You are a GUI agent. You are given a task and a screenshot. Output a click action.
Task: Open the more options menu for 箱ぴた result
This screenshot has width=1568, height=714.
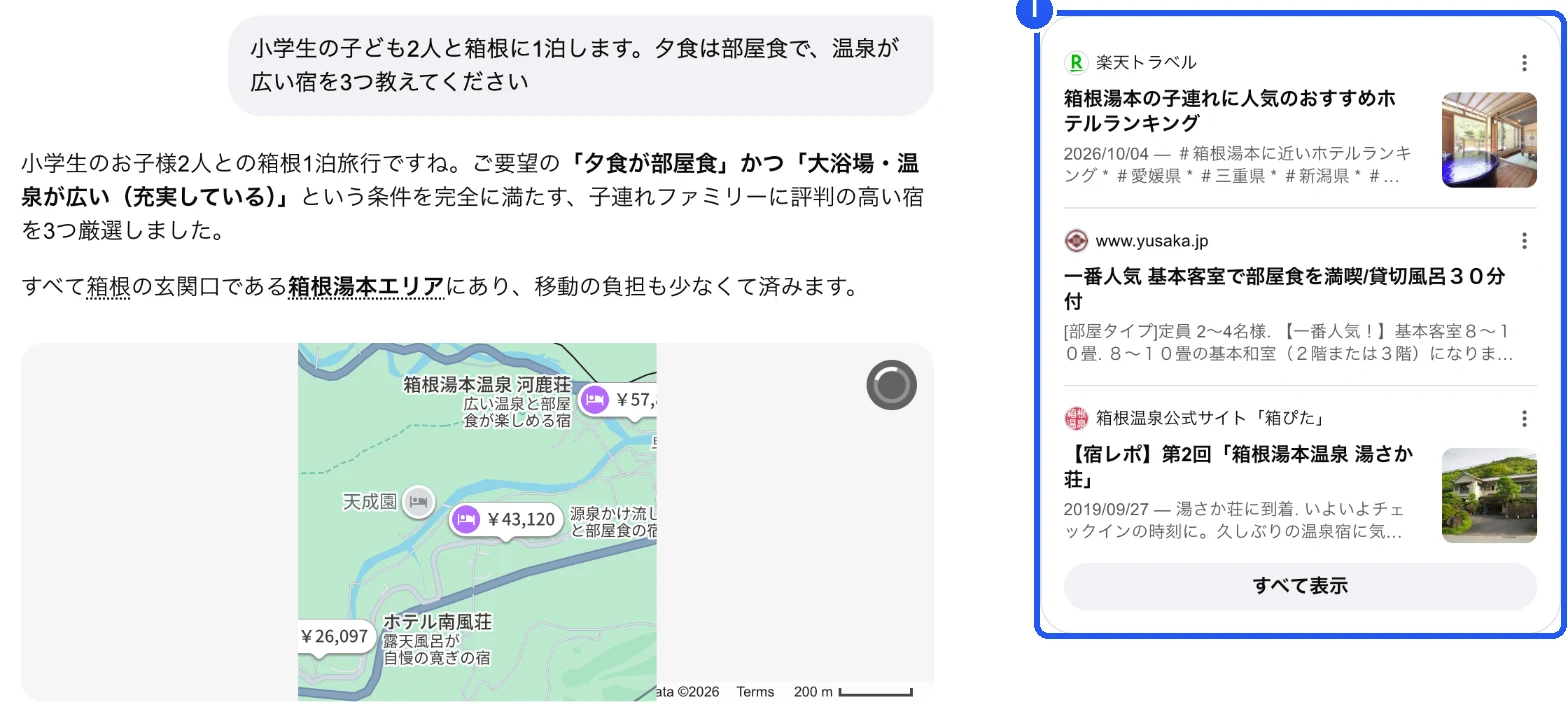pyautogui.click(x=1524, y=418)
